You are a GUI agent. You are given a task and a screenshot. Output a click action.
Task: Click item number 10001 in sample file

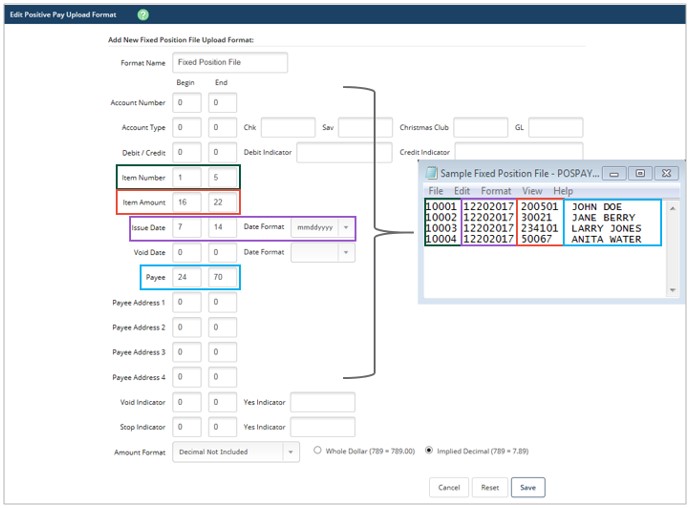click(441, 206)
